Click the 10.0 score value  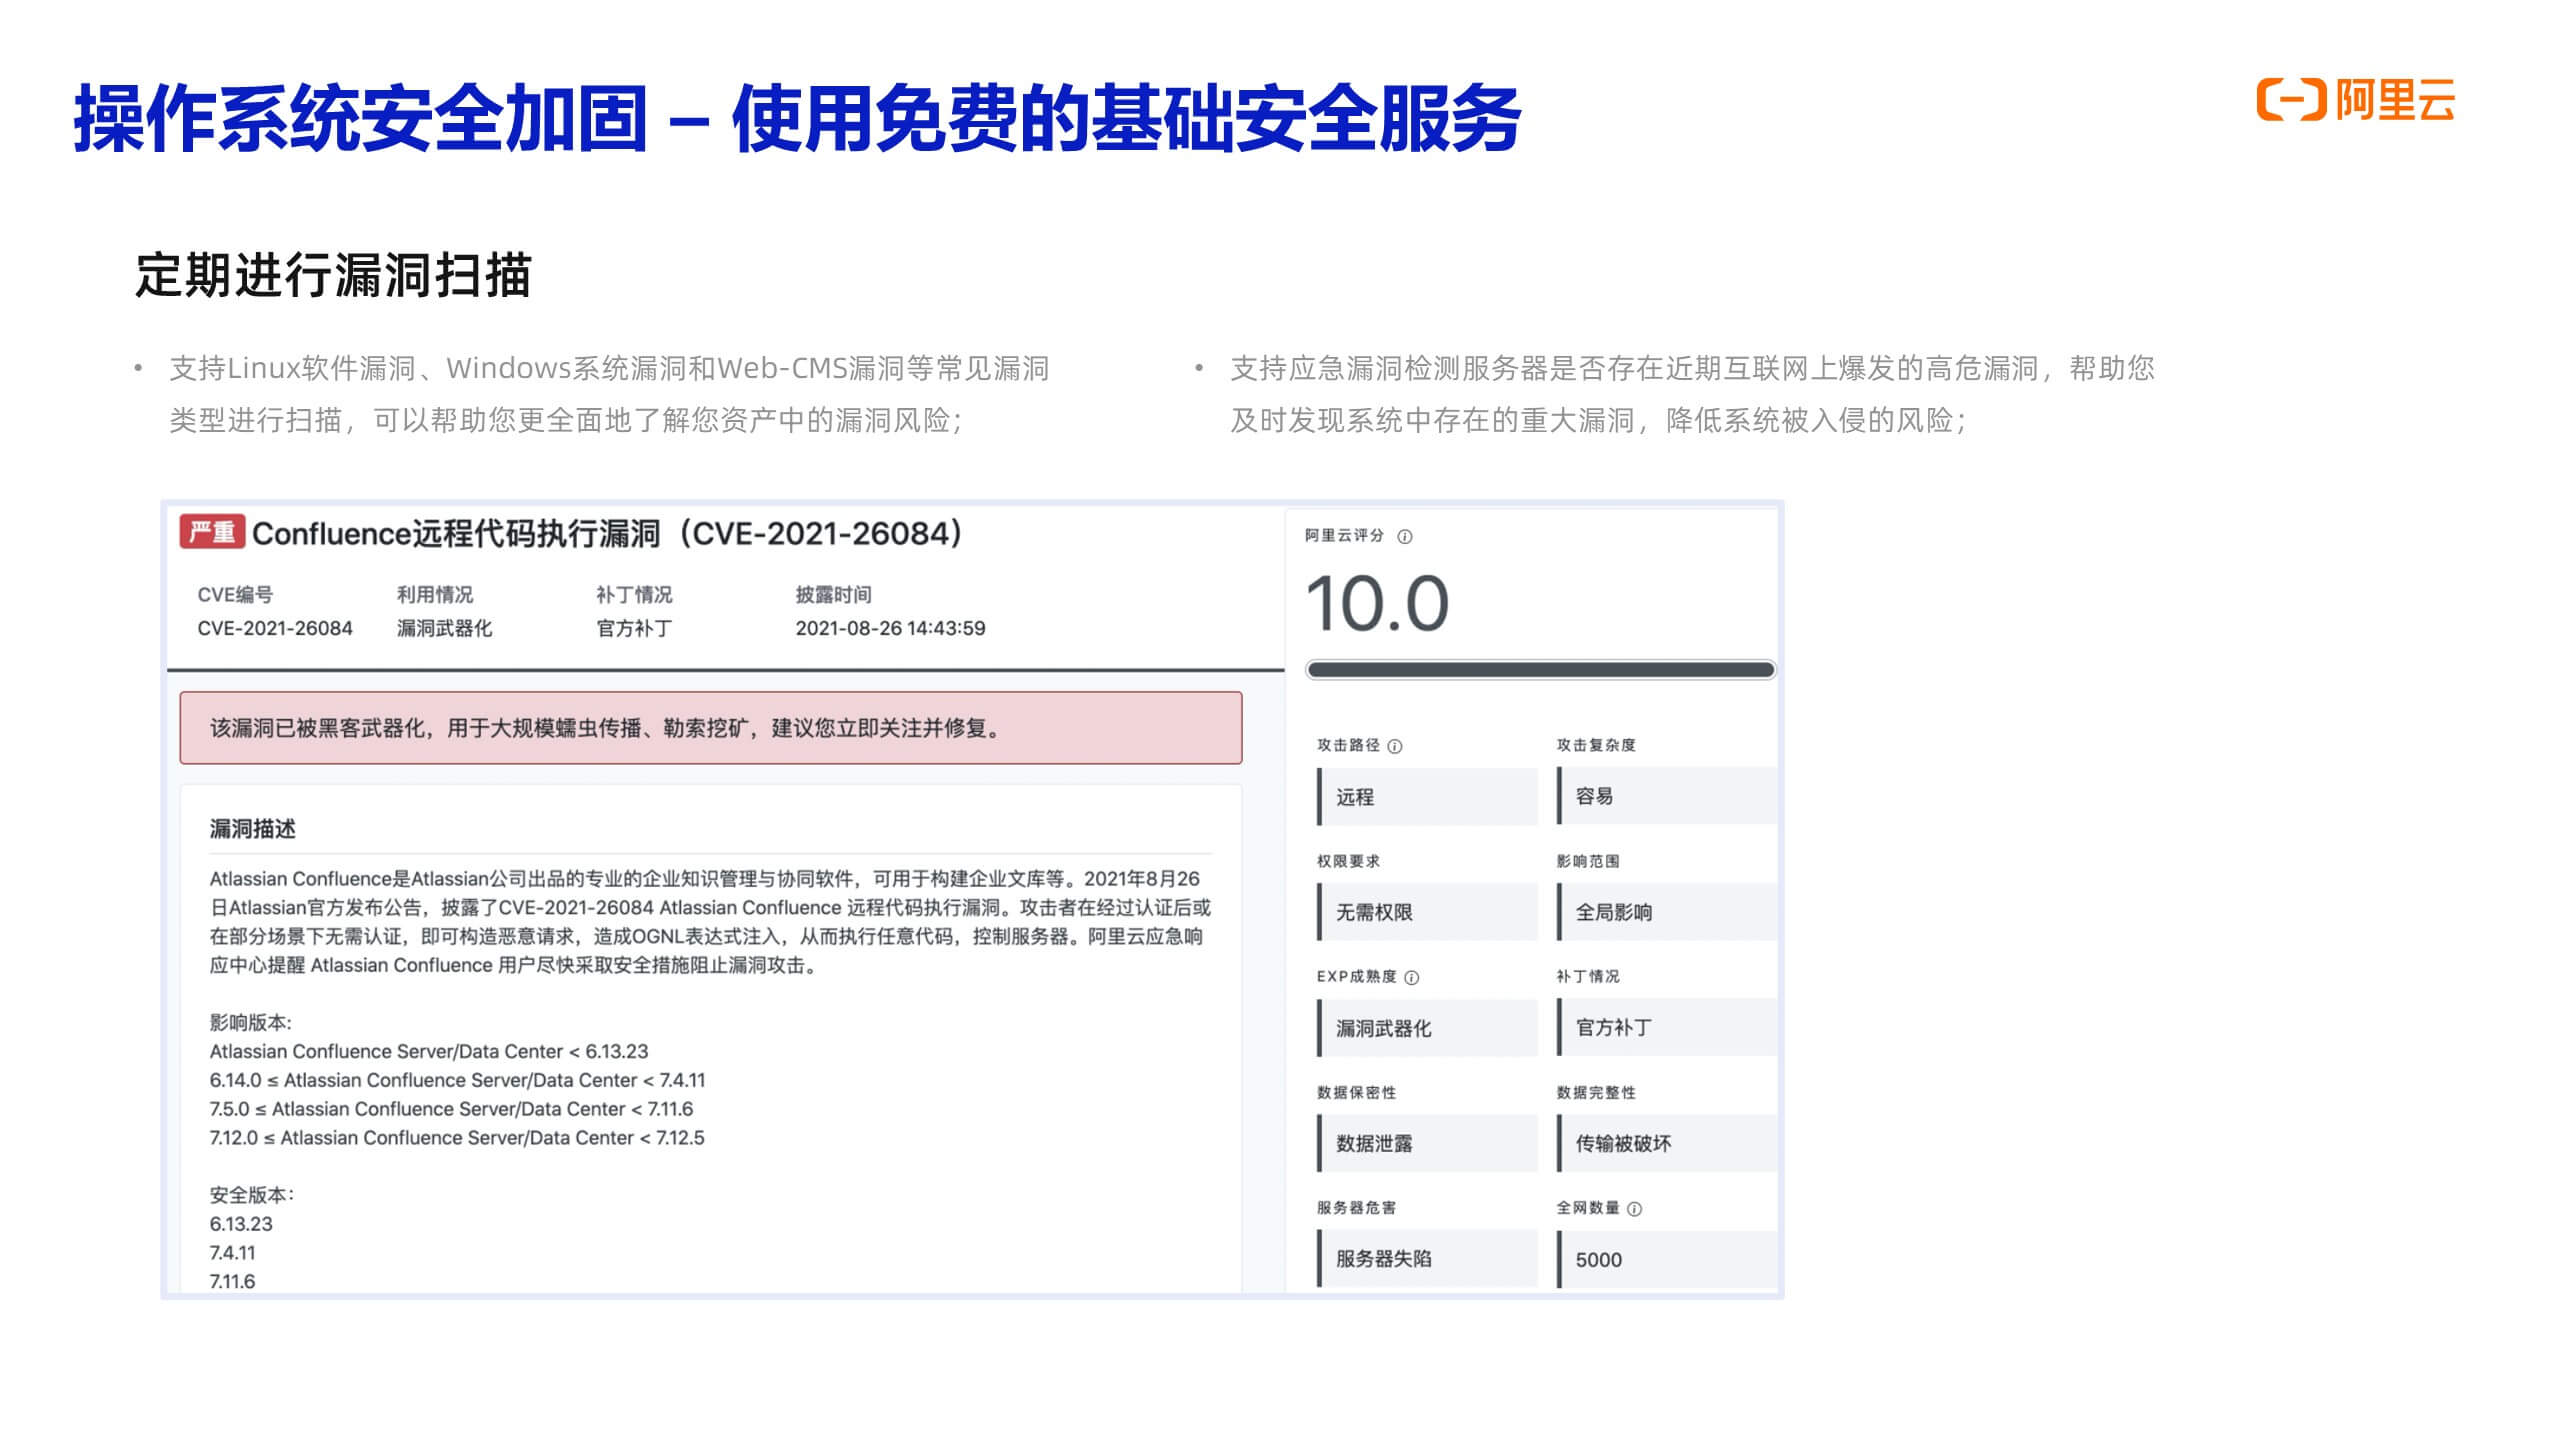(x=1377, y=603)
